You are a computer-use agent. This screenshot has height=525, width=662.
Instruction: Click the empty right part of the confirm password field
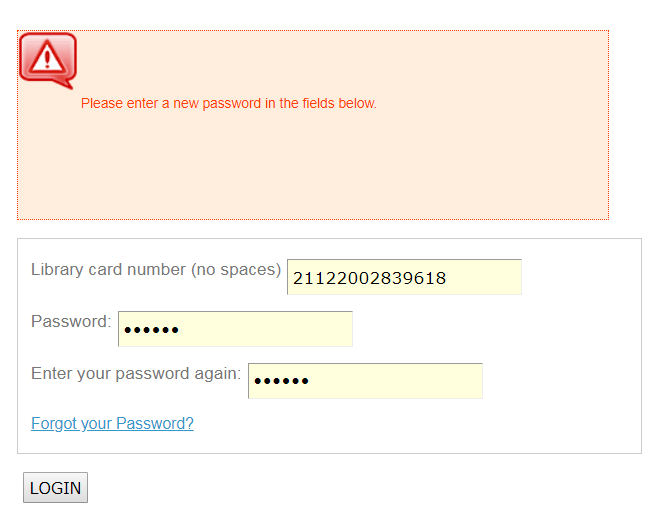[395, 381]
